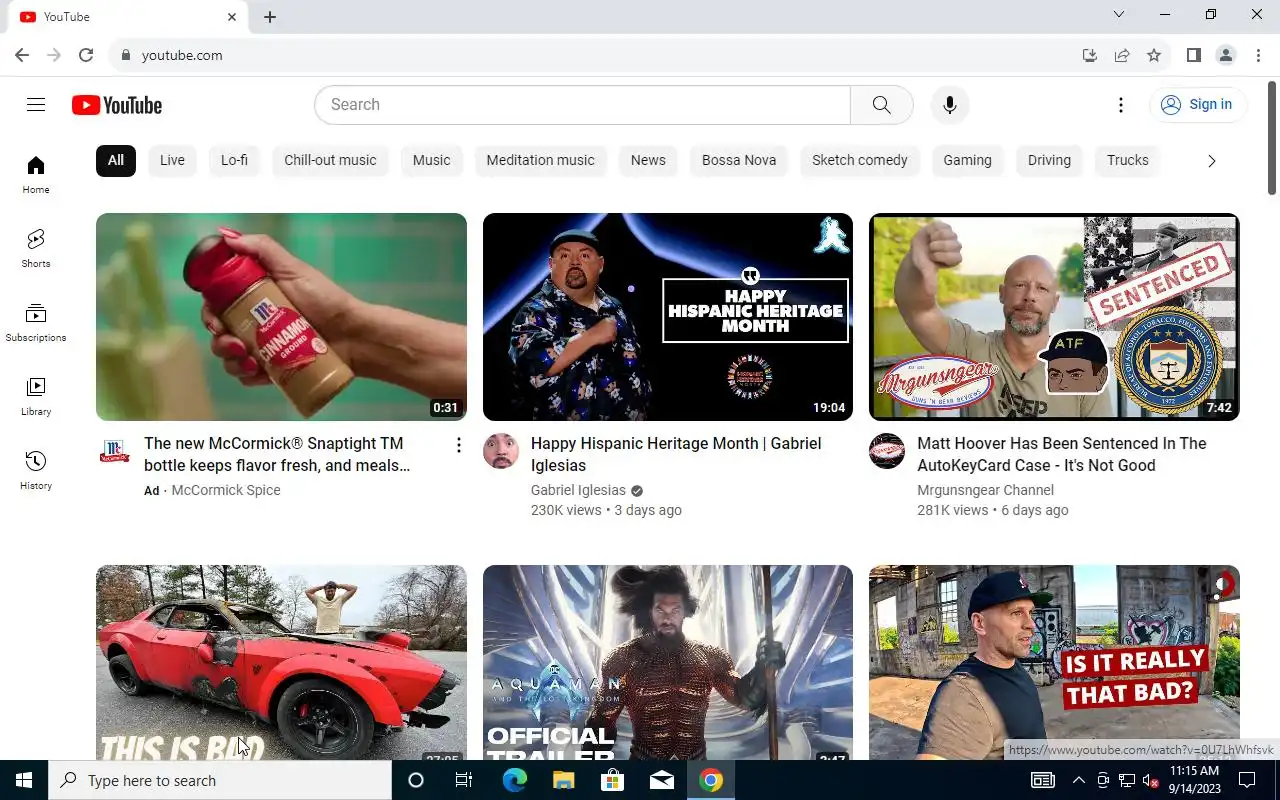Click the Gabriel Iglesias channel avatar
This screenshot has width=1280, height=800.
(x=501, y=452)
